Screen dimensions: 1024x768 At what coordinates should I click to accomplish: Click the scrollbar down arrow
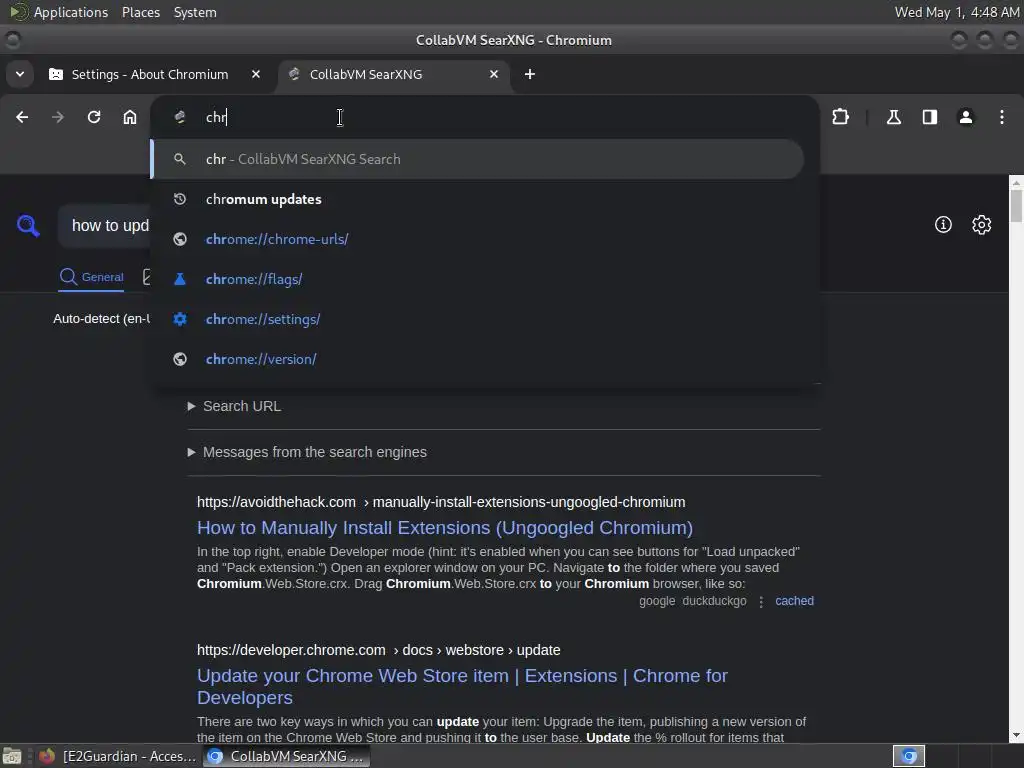[x=1016, y=735]
